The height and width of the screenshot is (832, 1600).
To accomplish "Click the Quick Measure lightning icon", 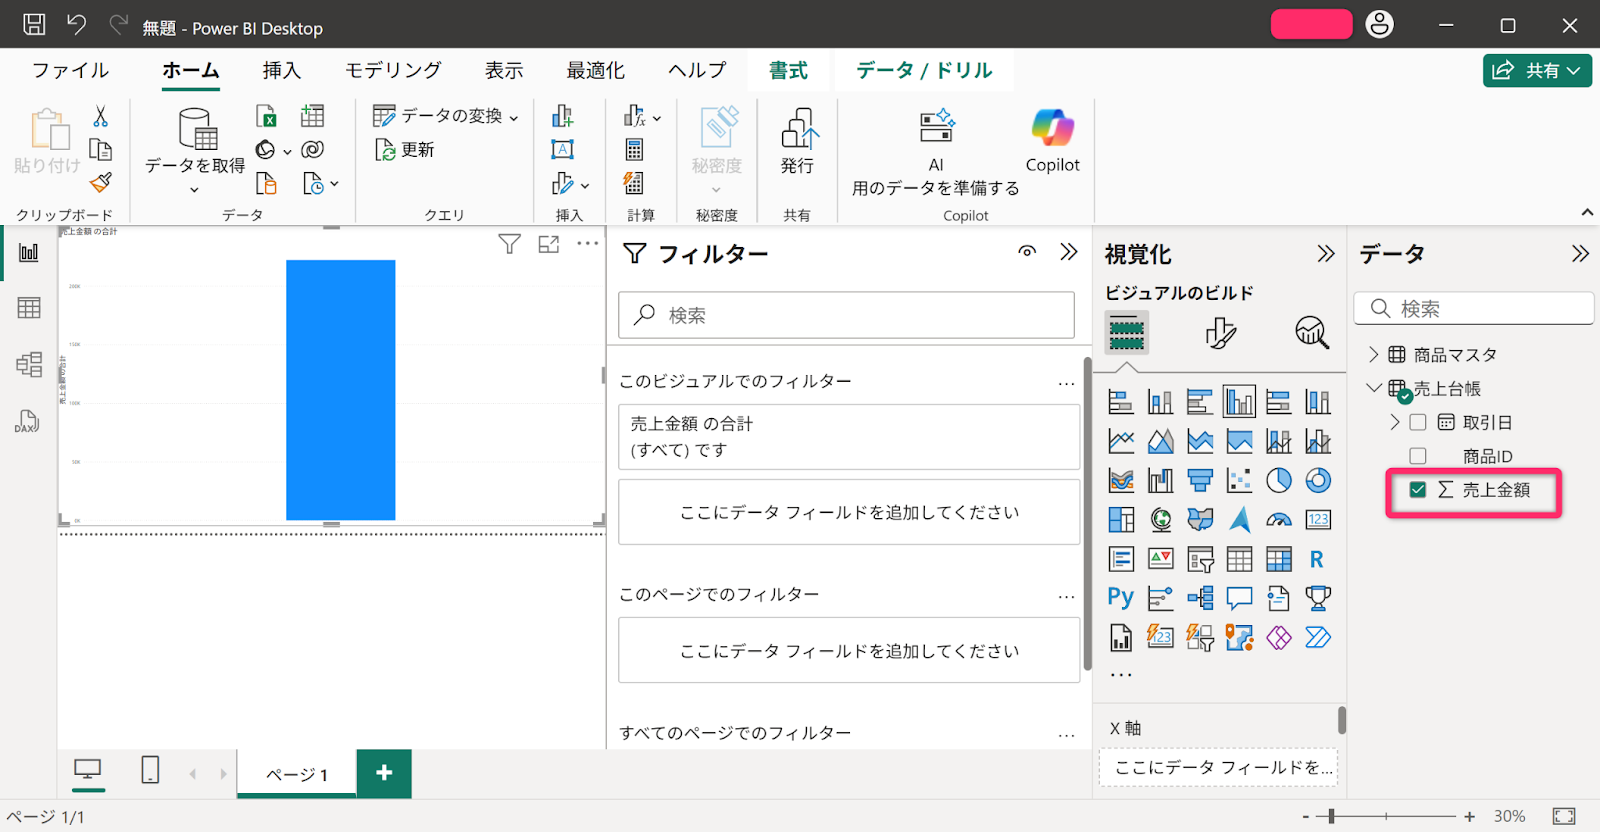I will (634, 183).
